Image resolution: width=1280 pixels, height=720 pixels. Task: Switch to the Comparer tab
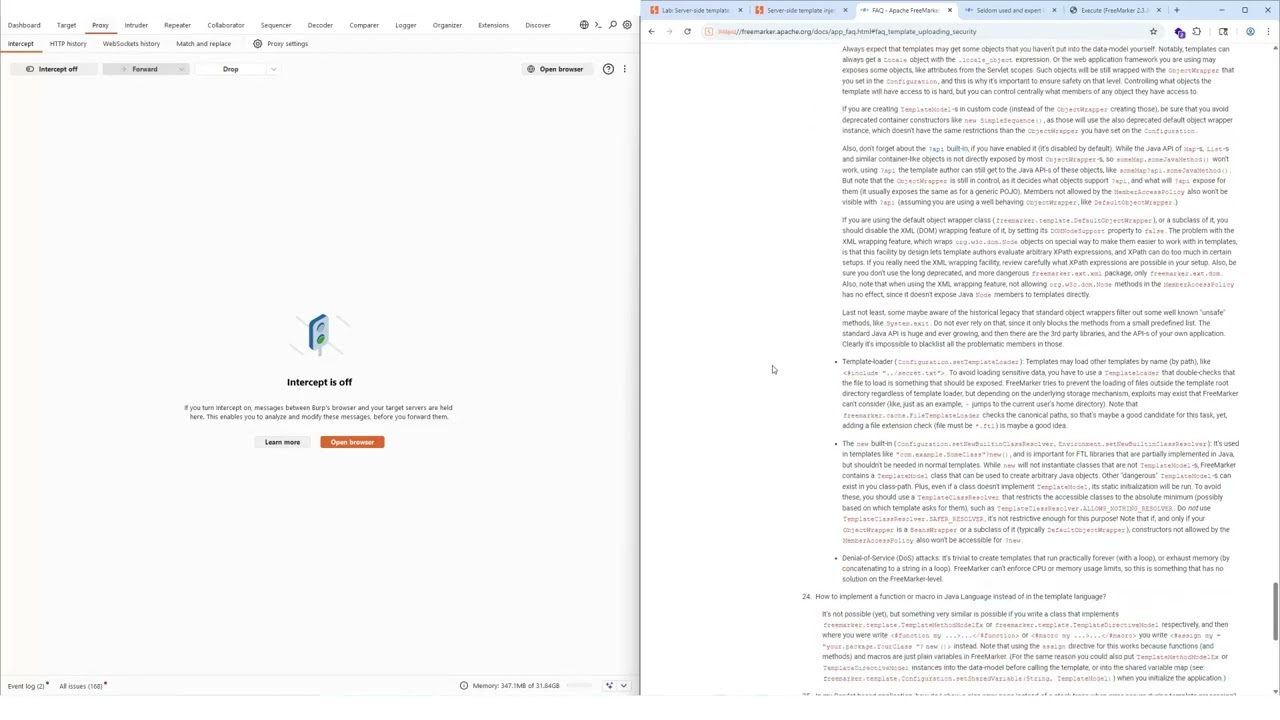[x=364, y=25]
